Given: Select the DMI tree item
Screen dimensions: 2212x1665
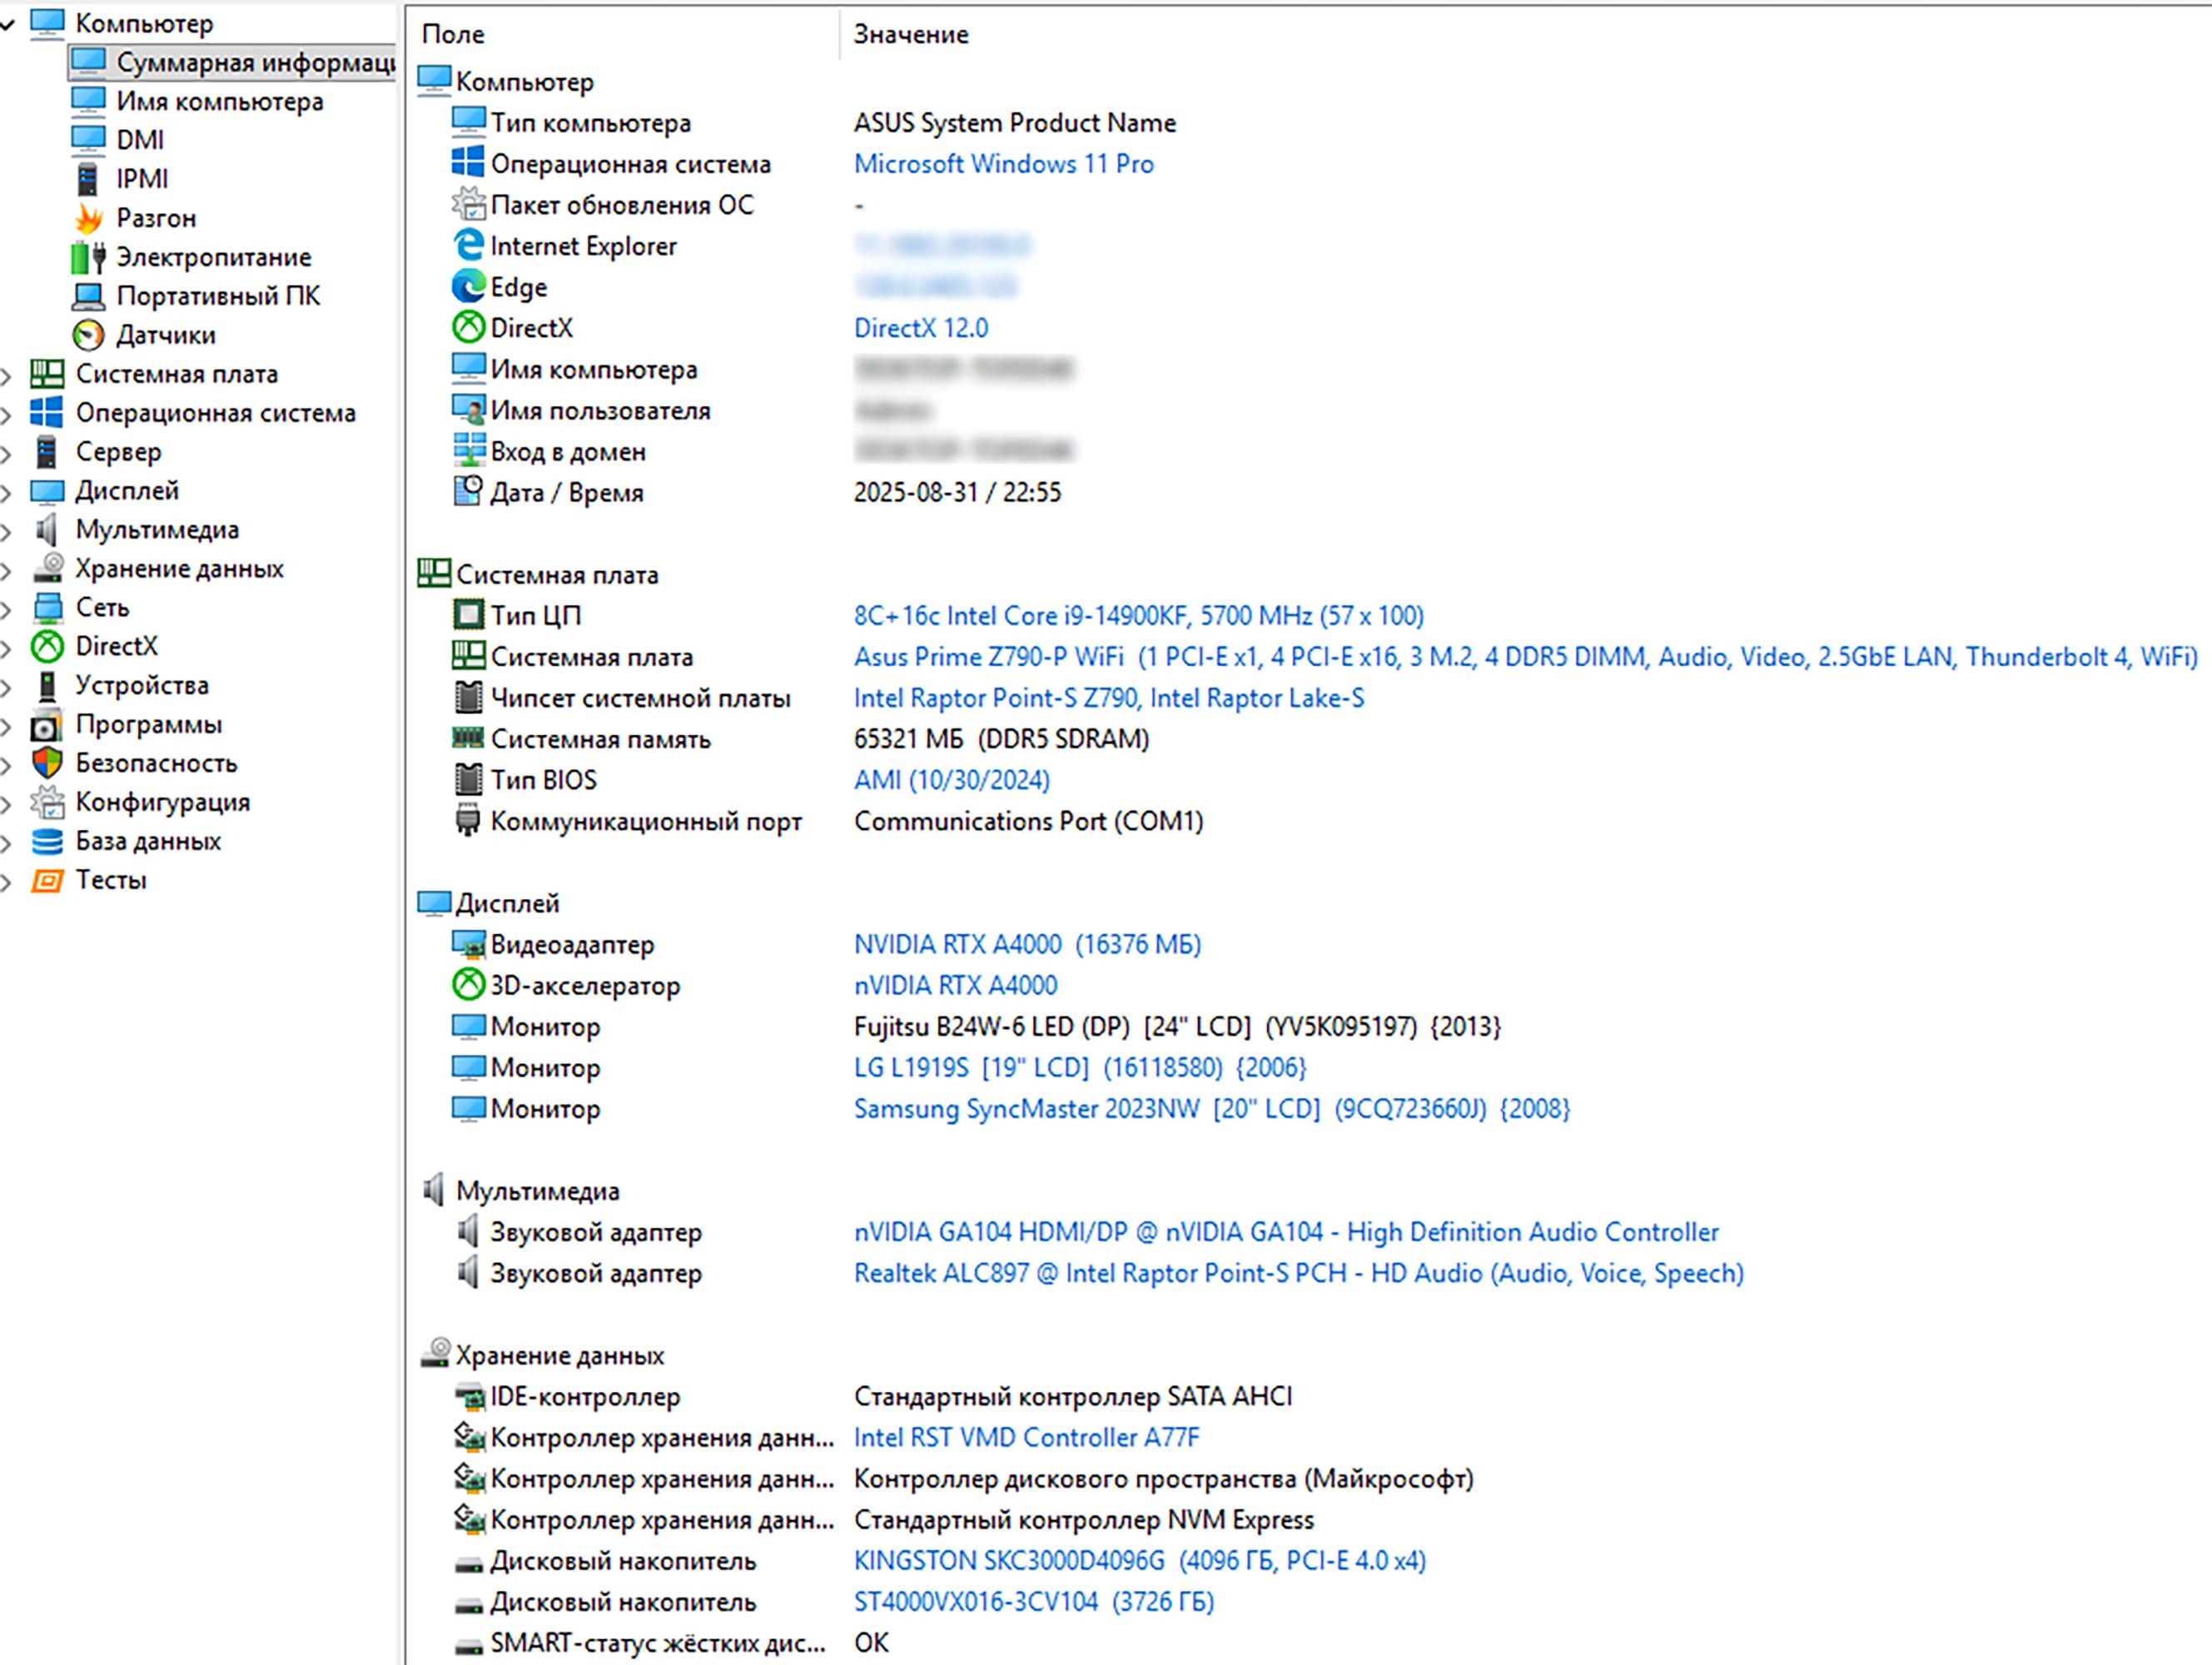Looking at the screenshot, I should tap(140, 140).
